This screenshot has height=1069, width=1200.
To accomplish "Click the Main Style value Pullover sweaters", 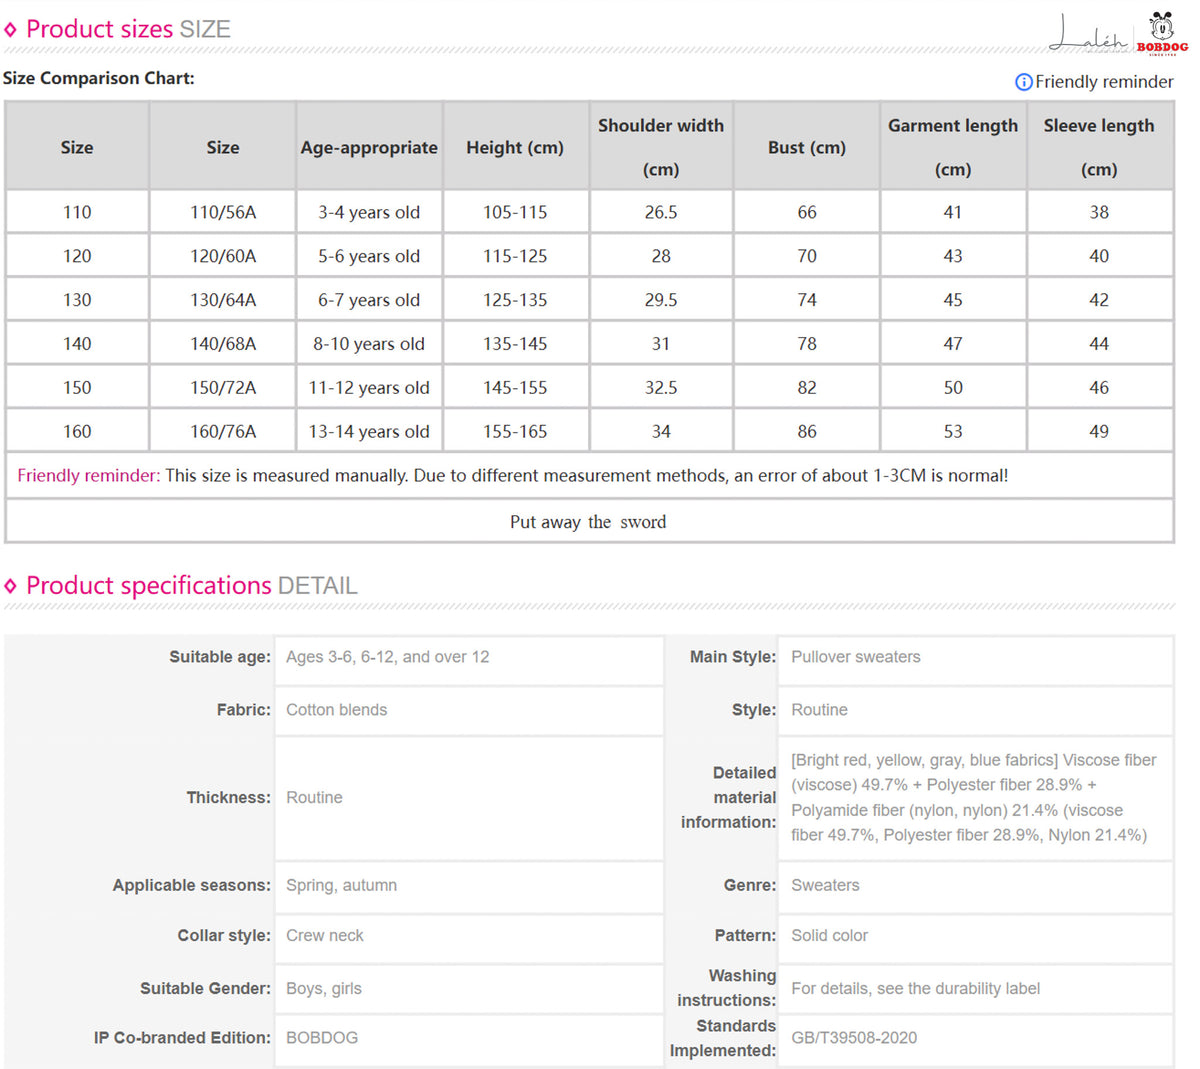I will click(856, 657).
